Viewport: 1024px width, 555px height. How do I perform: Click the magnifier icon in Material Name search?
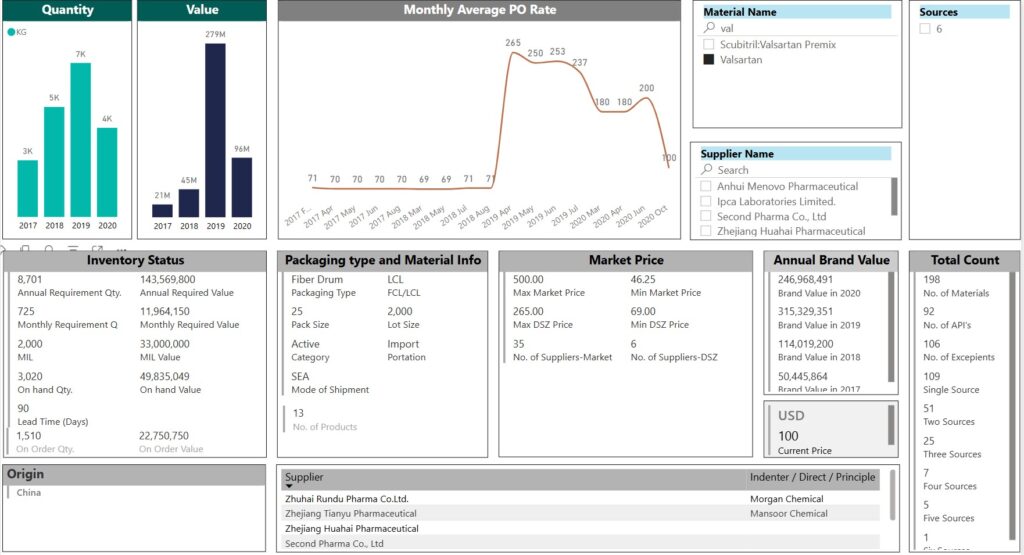click(x=709, y=27)
